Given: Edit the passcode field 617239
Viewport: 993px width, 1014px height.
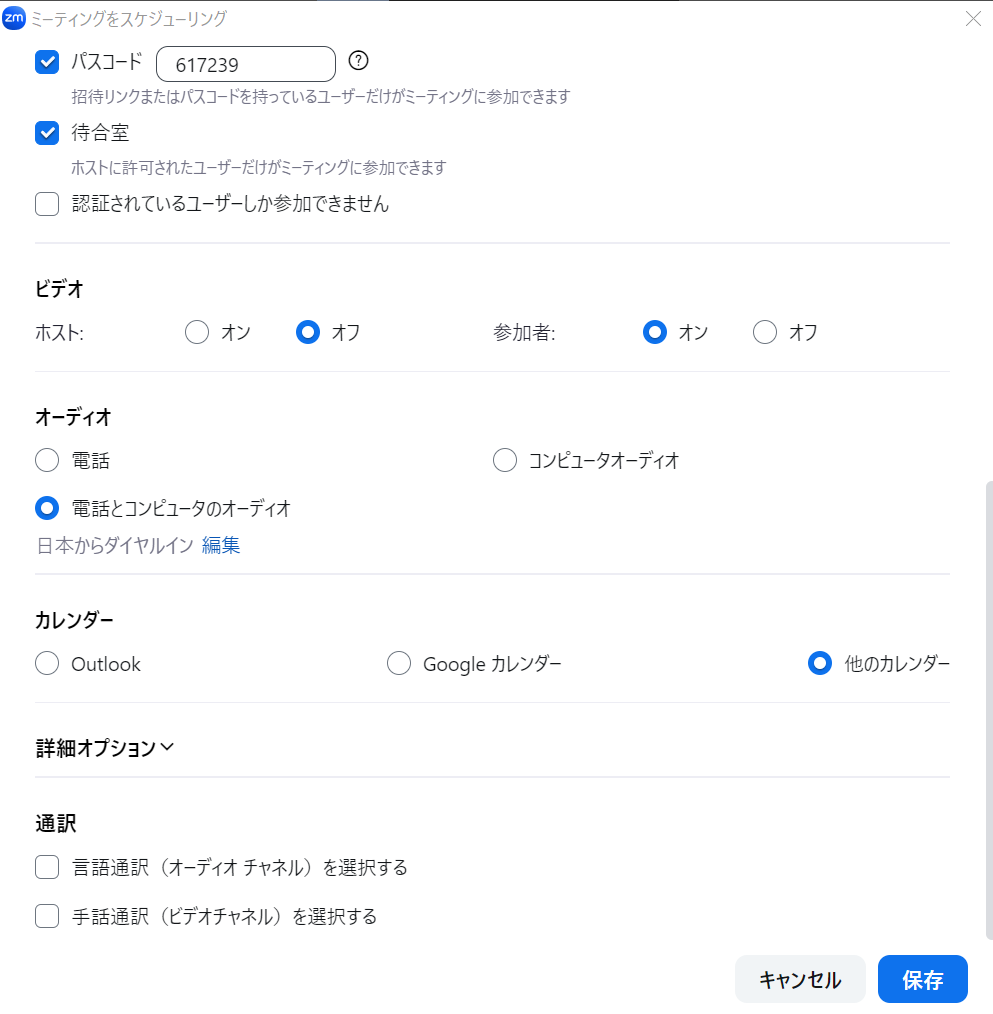Looking at the screenshot, I should 246,64.
